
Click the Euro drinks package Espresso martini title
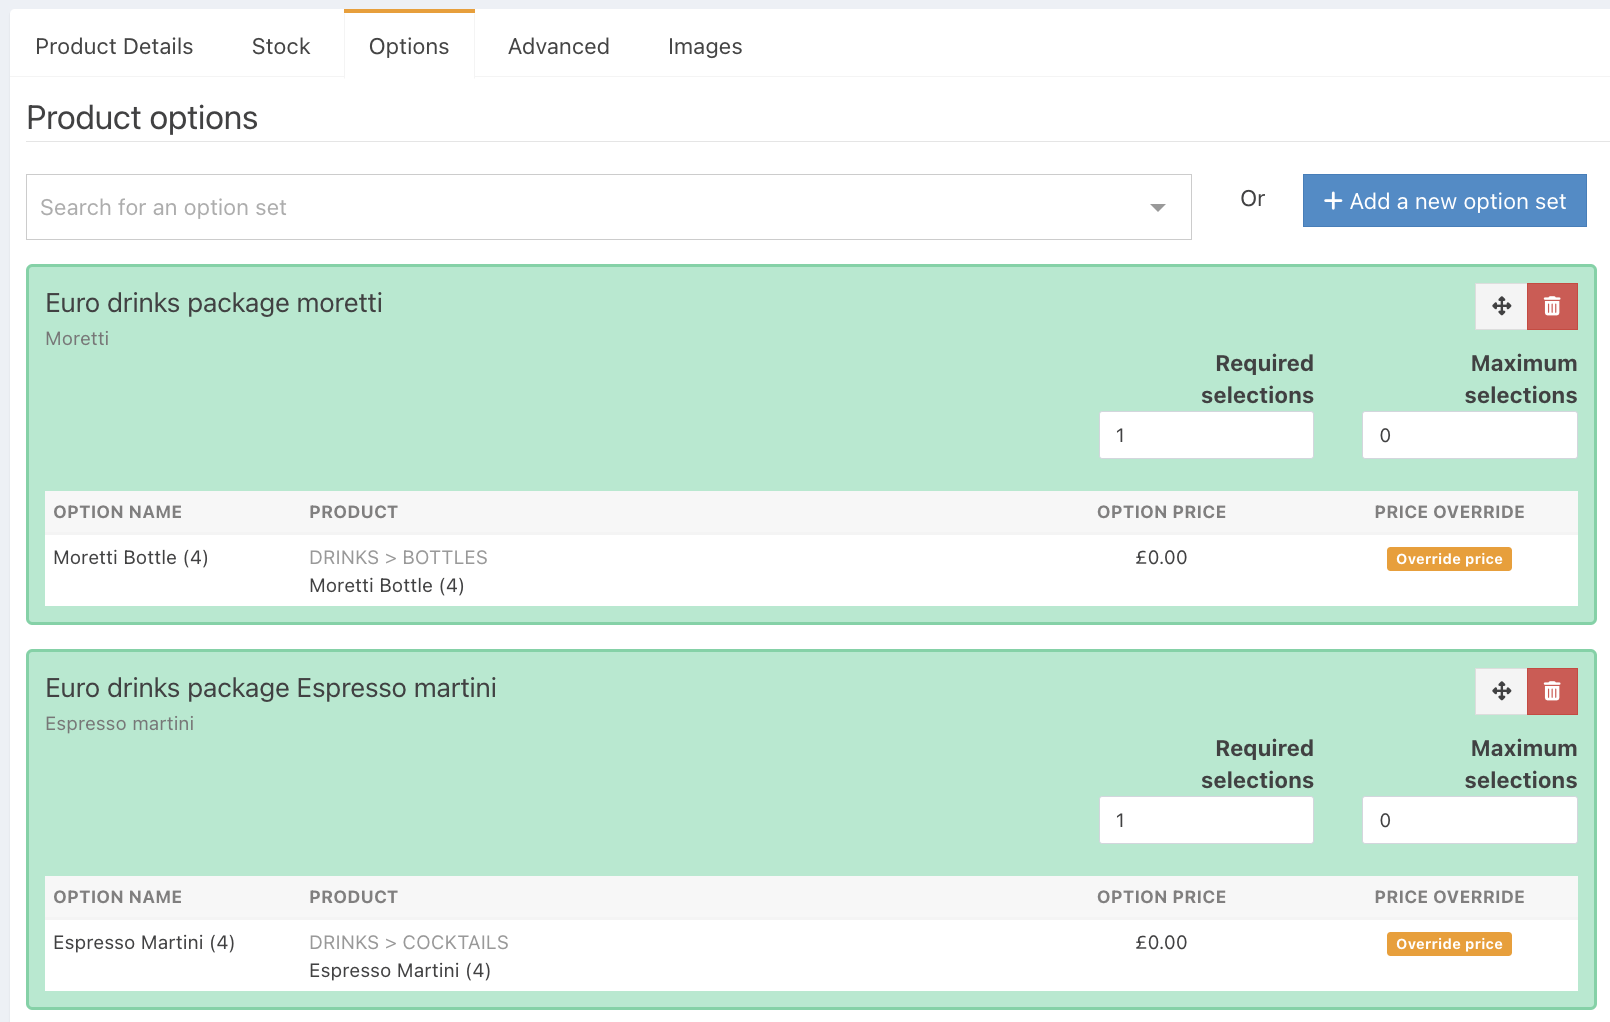tap(271, 688)
